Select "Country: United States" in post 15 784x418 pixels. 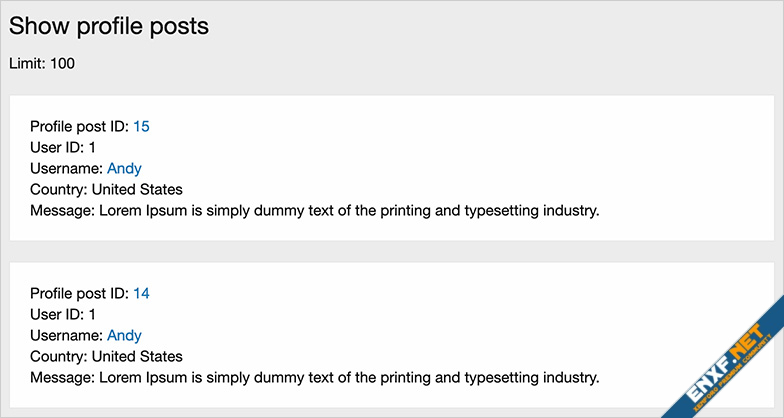[x=106, y=189]
